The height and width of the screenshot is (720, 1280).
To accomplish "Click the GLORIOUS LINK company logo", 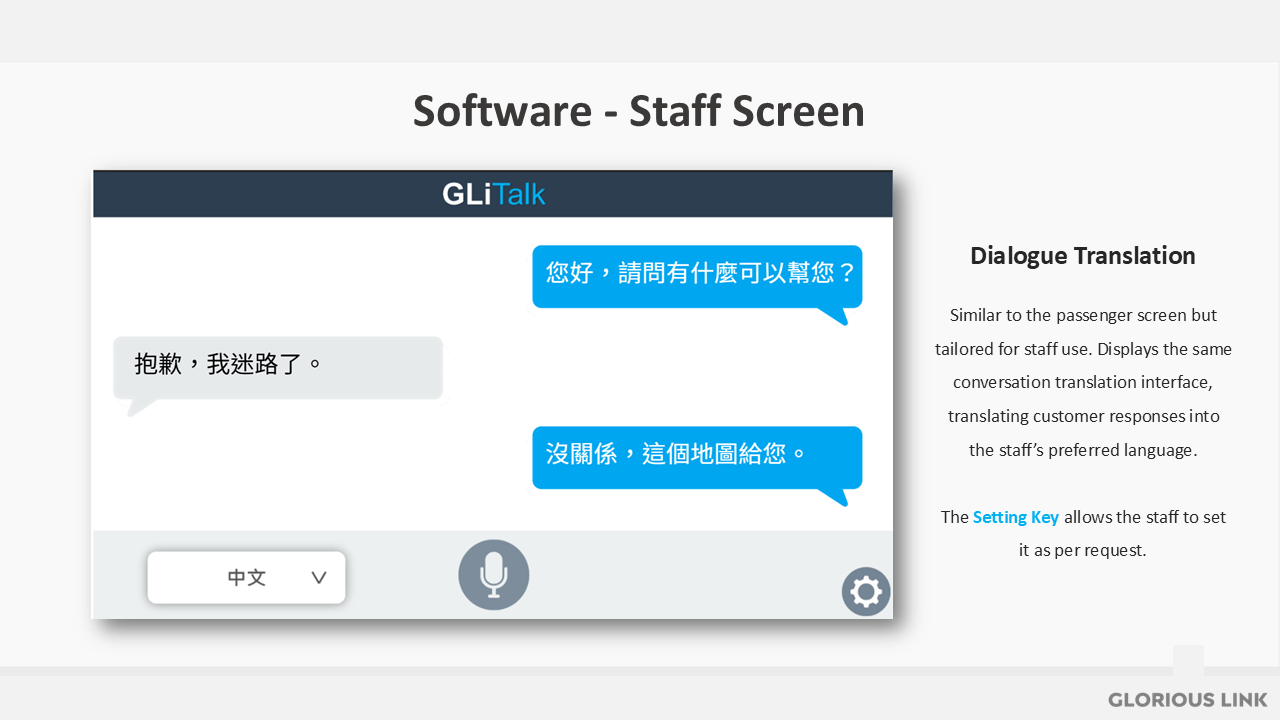I will [1187, 699].
